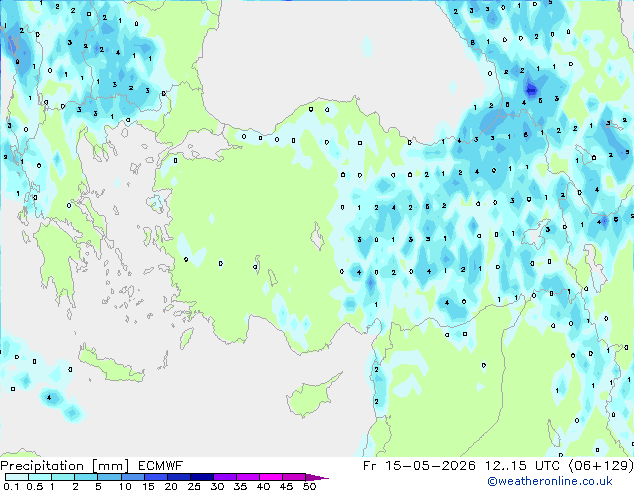Click the legend label "0.5"
This screenshot has width=634, height=490.
[x=35, y=486]
